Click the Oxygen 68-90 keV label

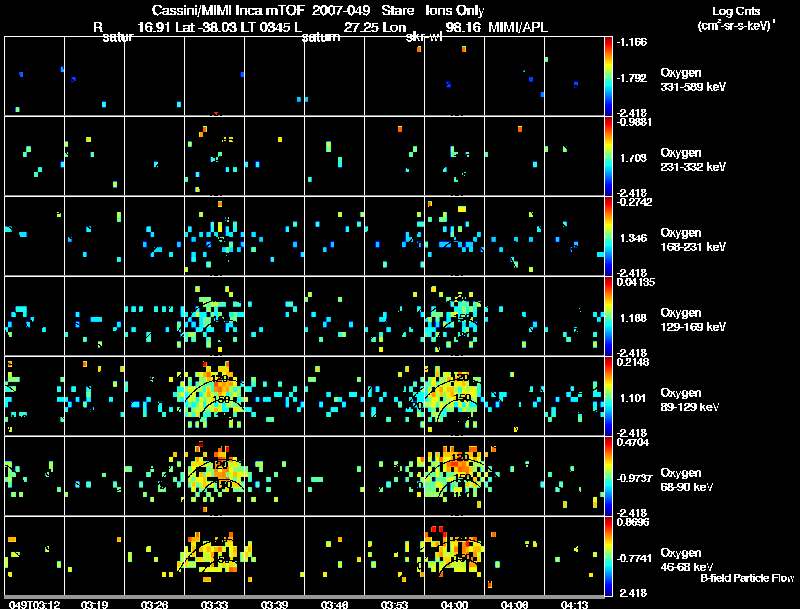coord(687,480)
